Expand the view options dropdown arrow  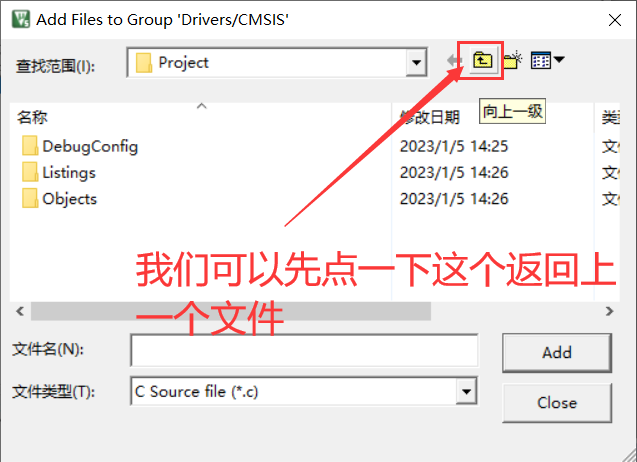559,60
